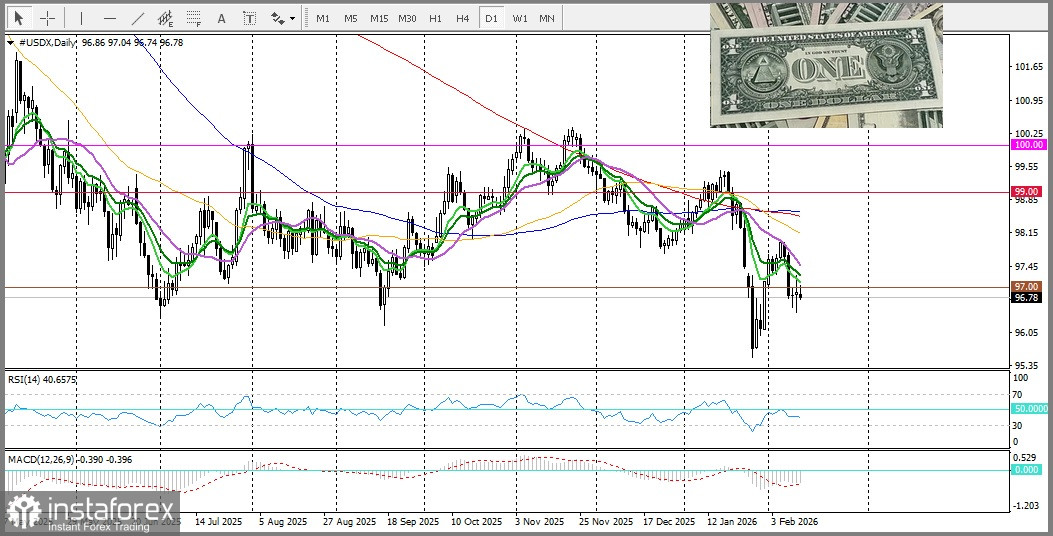Set timeframe to M15

(378, 18)
